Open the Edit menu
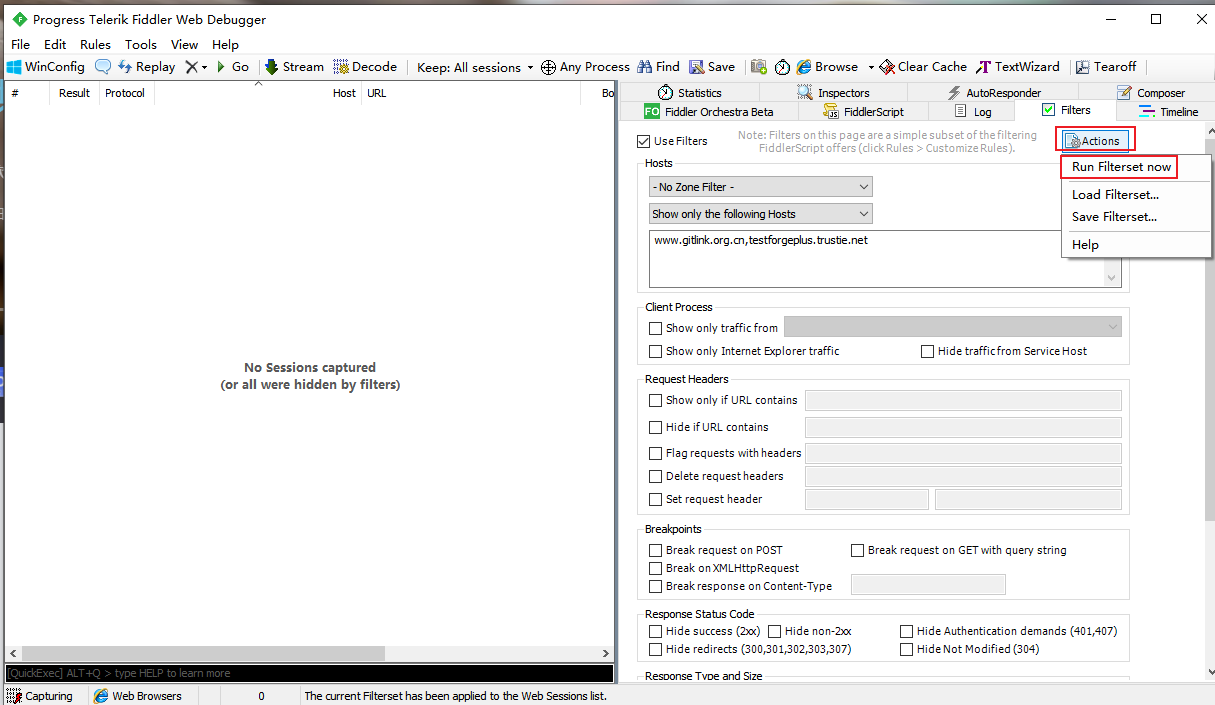The image size is (1215, 705). click(x=55, y=44)
